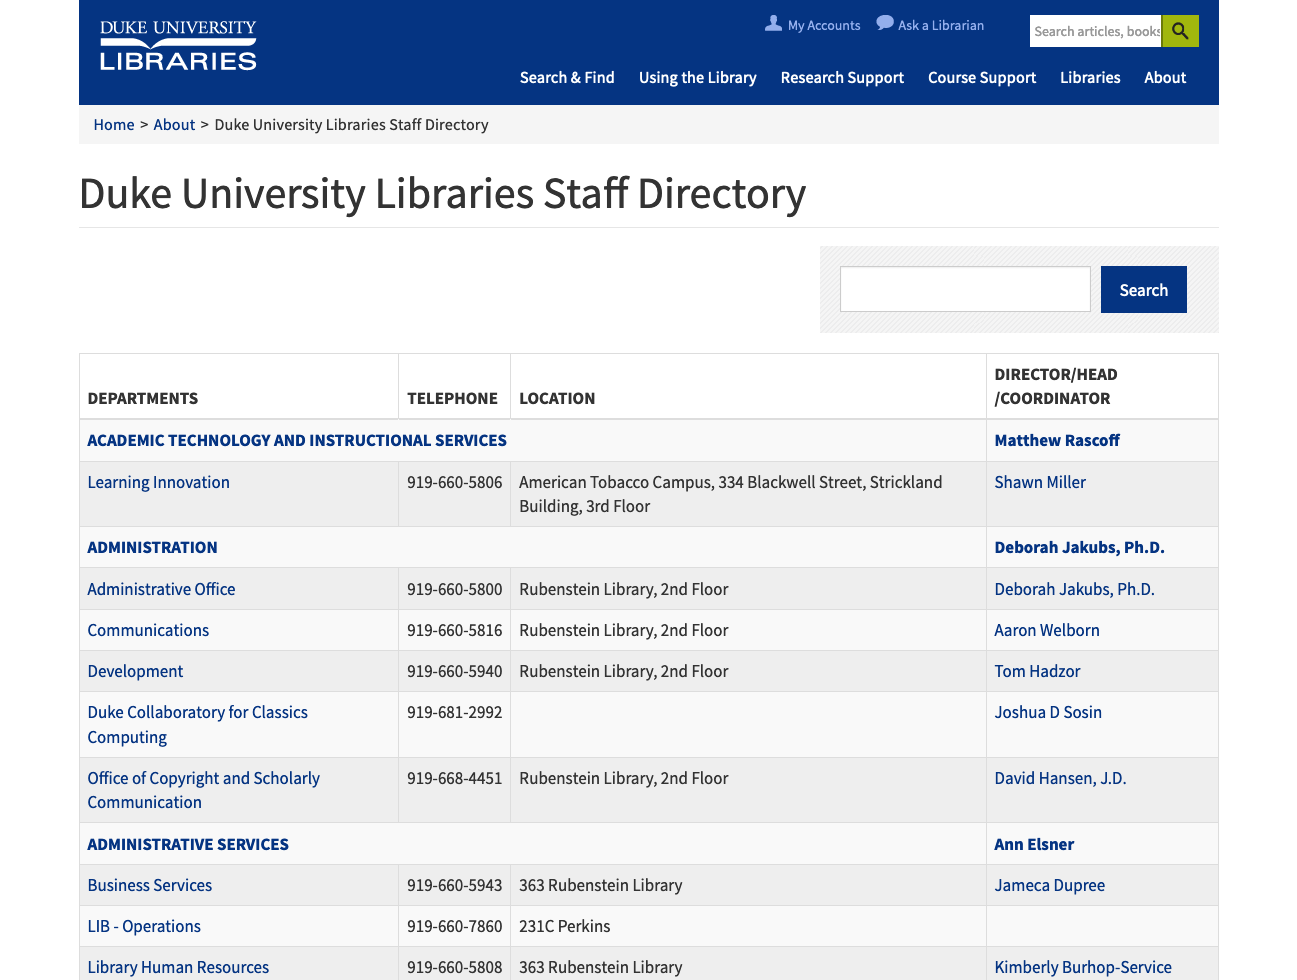Image resolution: width=1297 pixels, height=980 pixels.
Task: Open David Hansen, J.D. profile
Action: tap(1060, 778)
